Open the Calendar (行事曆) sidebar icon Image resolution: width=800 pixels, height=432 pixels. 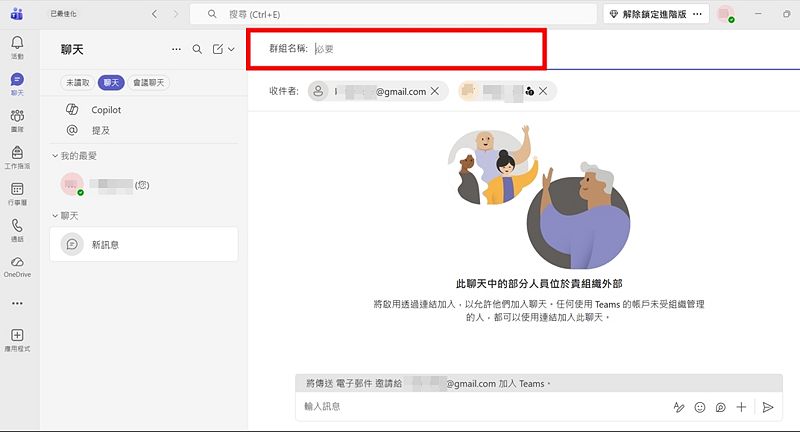17,194
